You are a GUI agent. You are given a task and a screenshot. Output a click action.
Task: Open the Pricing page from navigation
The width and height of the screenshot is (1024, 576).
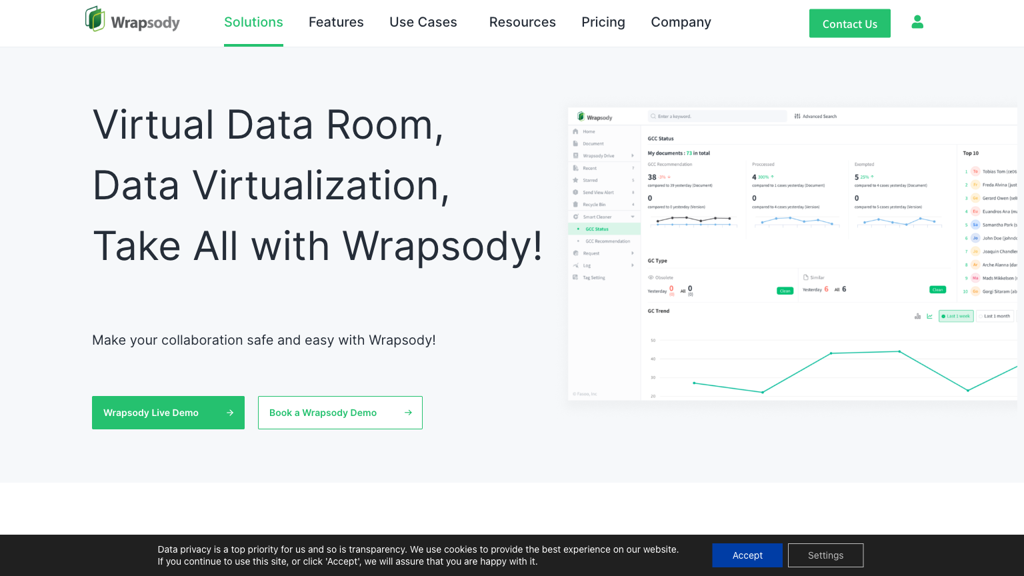click(603, 22)
